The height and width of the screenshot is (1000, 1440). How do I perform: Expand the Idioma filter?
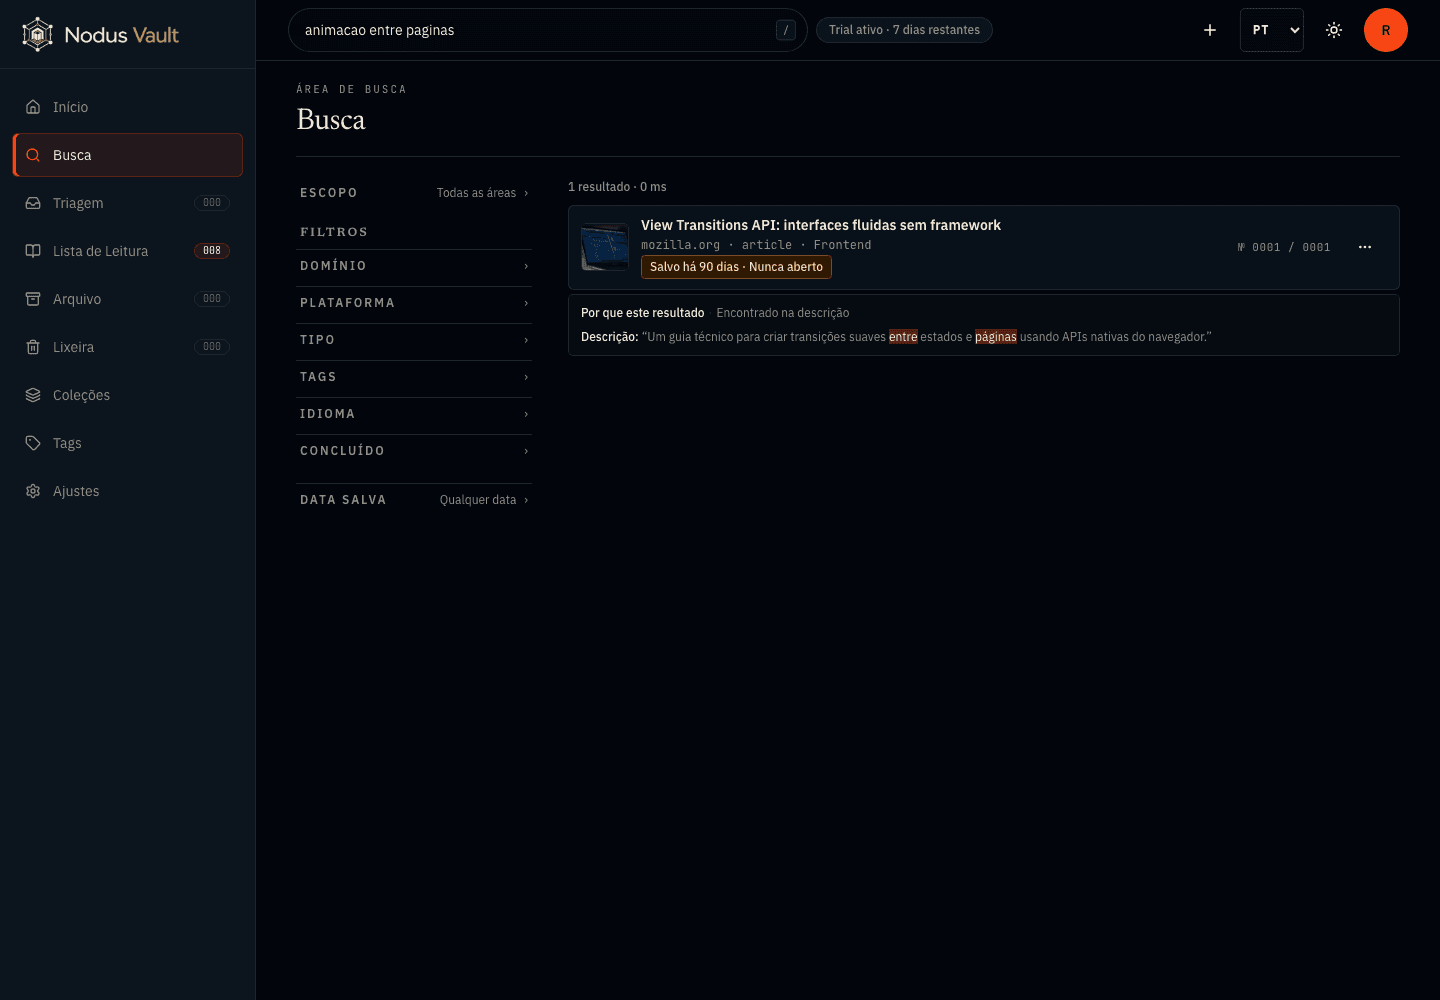coord(414,414)
